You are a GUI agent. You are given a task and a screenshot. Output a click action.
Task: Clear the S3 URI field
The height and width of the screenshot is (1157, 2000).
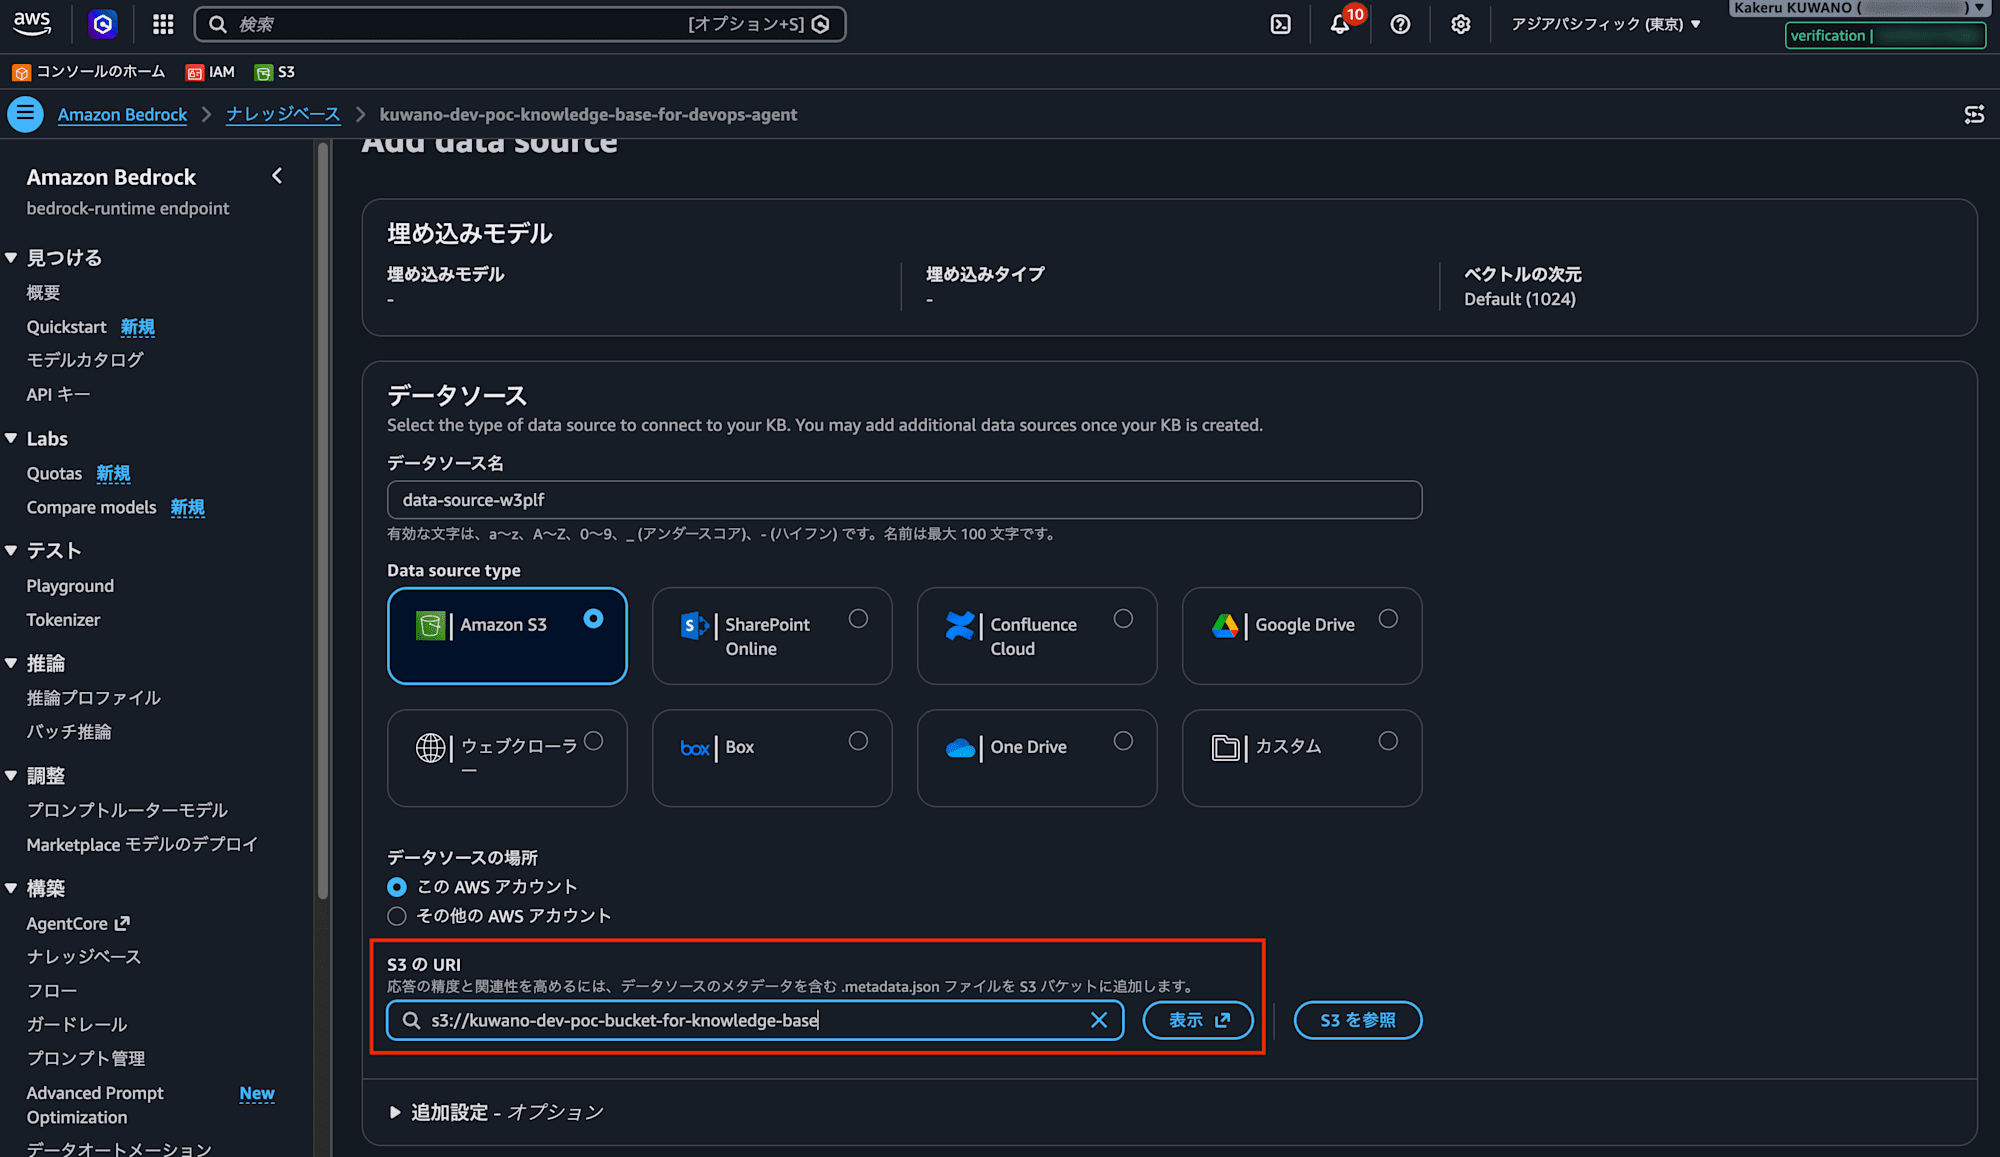pos(1099,1020)
